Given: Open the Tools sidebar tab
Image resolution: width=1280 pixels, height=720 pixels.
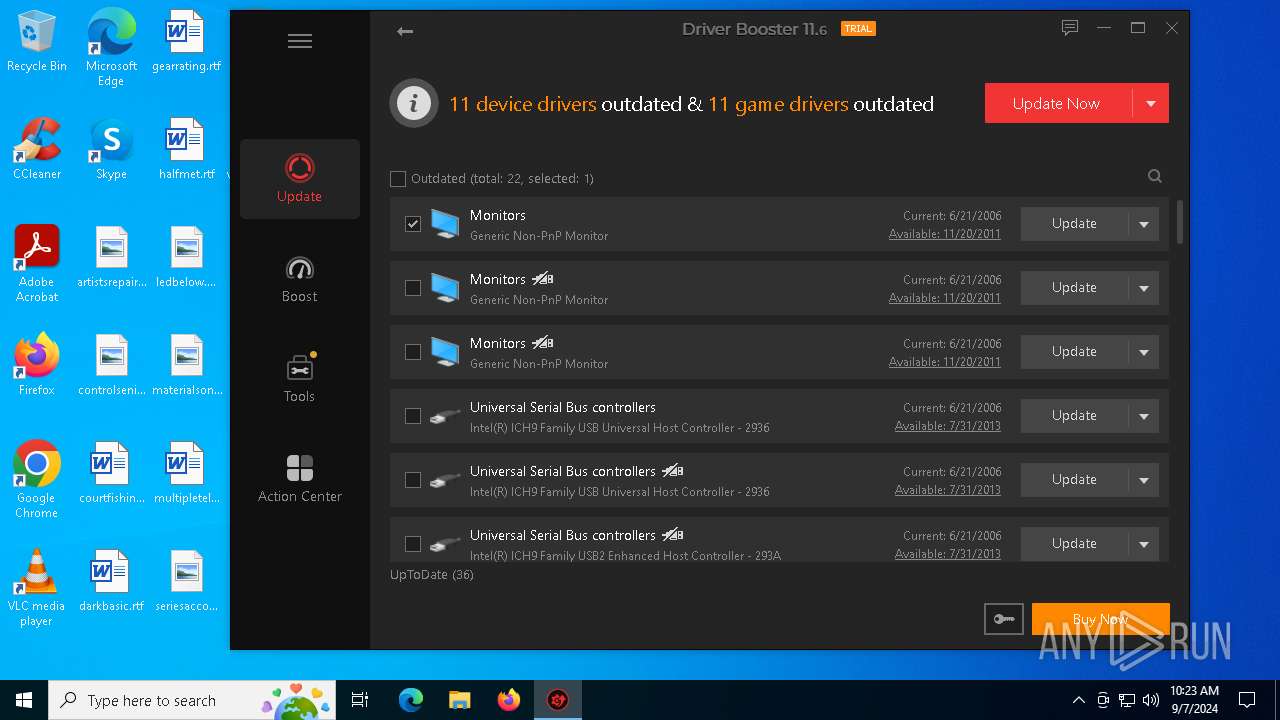Looking at the screenshot, I should 300,379.
